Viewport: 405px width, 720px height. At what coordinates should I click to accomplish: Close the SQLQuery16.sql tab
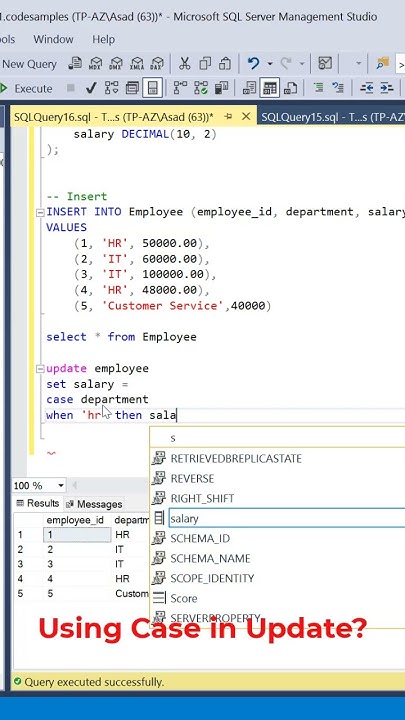tap(246, 117)
